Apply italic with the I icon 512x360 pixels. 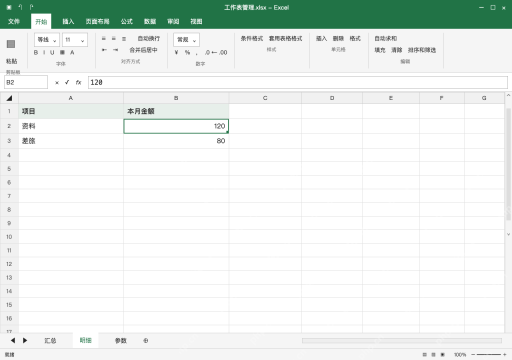[x=44, y=52]
